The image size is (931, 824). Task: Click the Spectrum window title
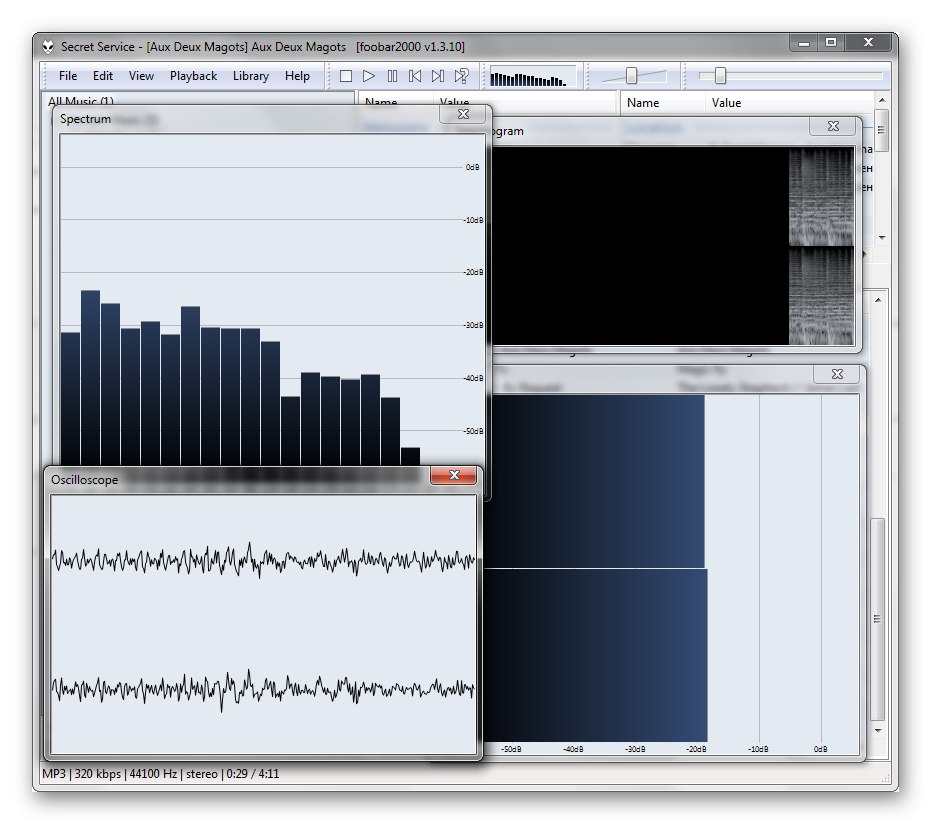coord(86,119)
